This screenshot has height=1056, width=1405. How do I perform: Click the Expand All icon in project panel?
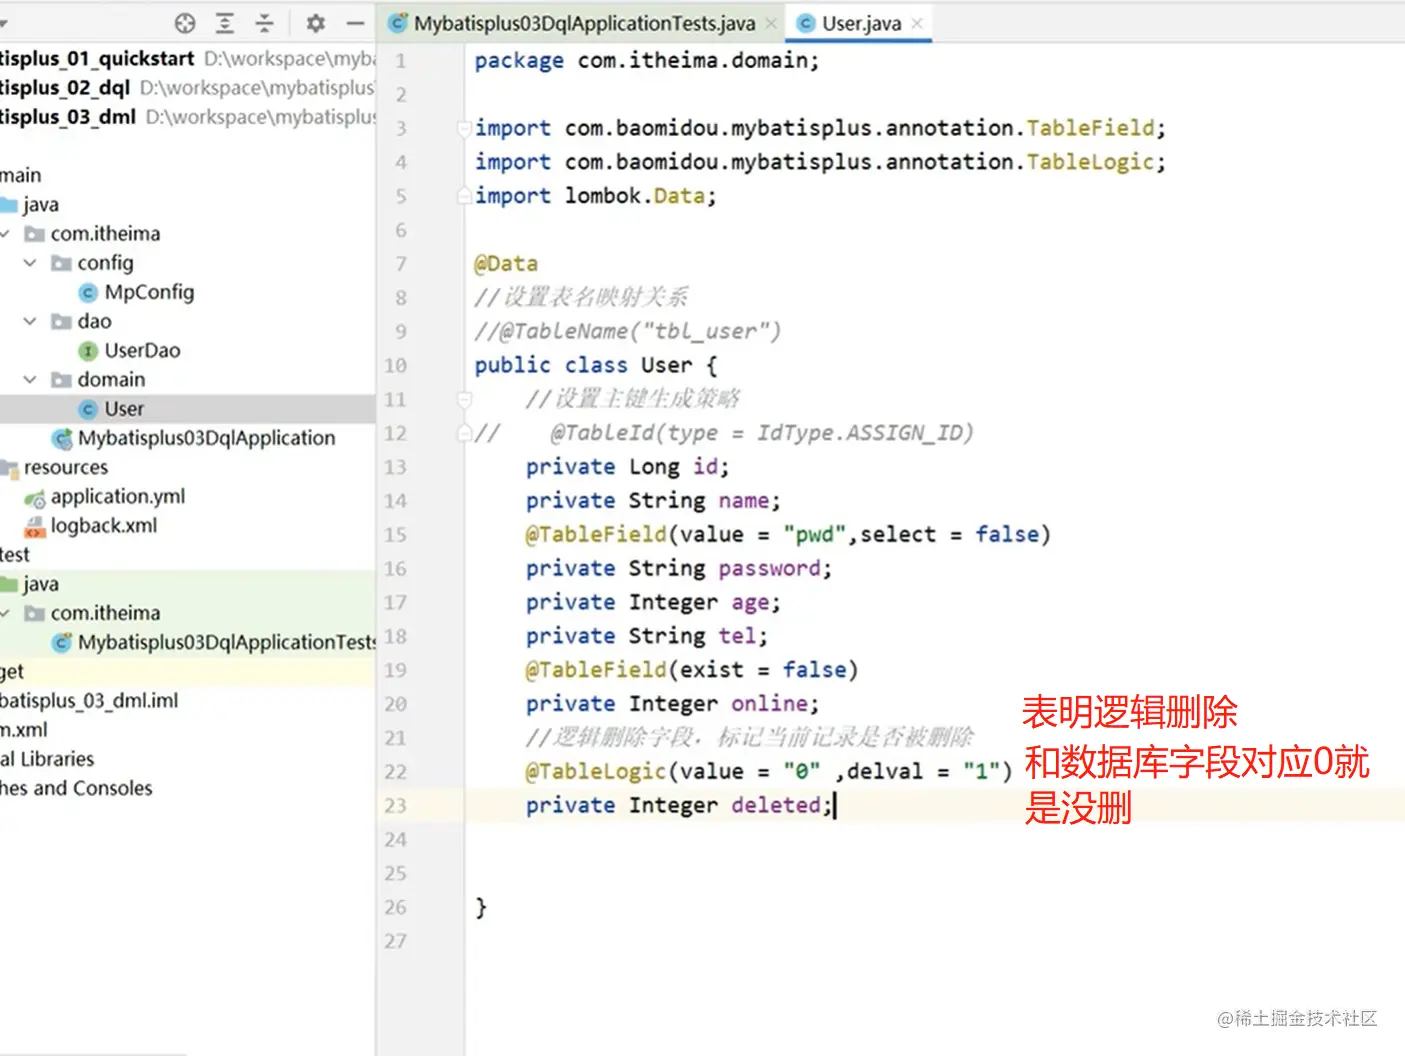[x=226, y=23]
